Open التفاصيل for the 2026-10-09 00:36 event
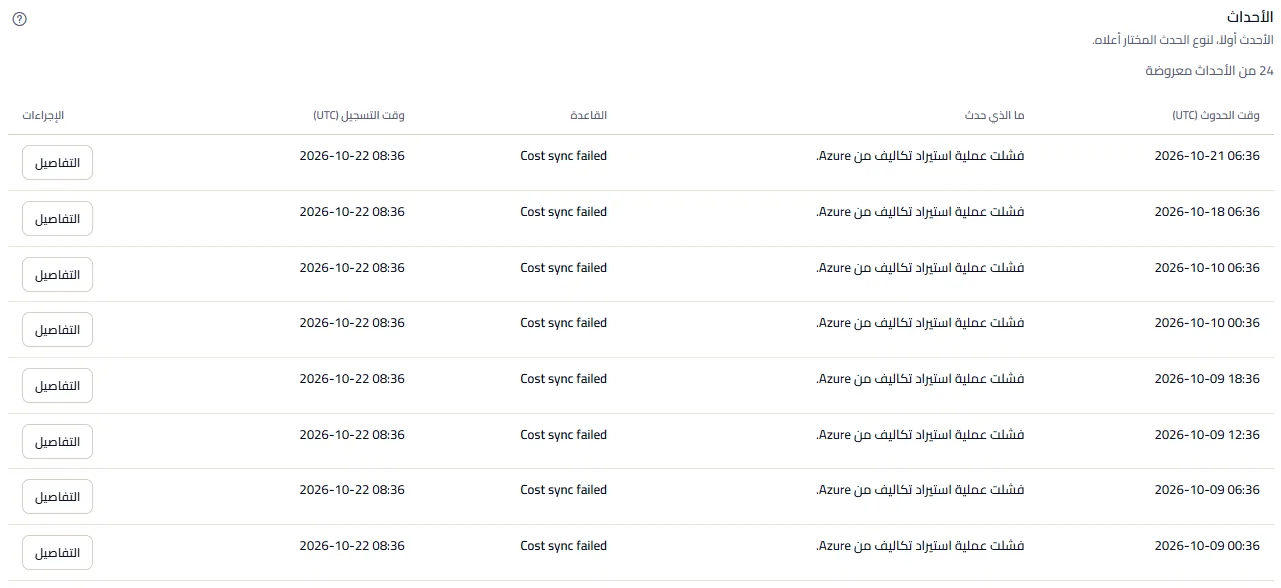The image size is (1281, 588). (x=57, y=553)
